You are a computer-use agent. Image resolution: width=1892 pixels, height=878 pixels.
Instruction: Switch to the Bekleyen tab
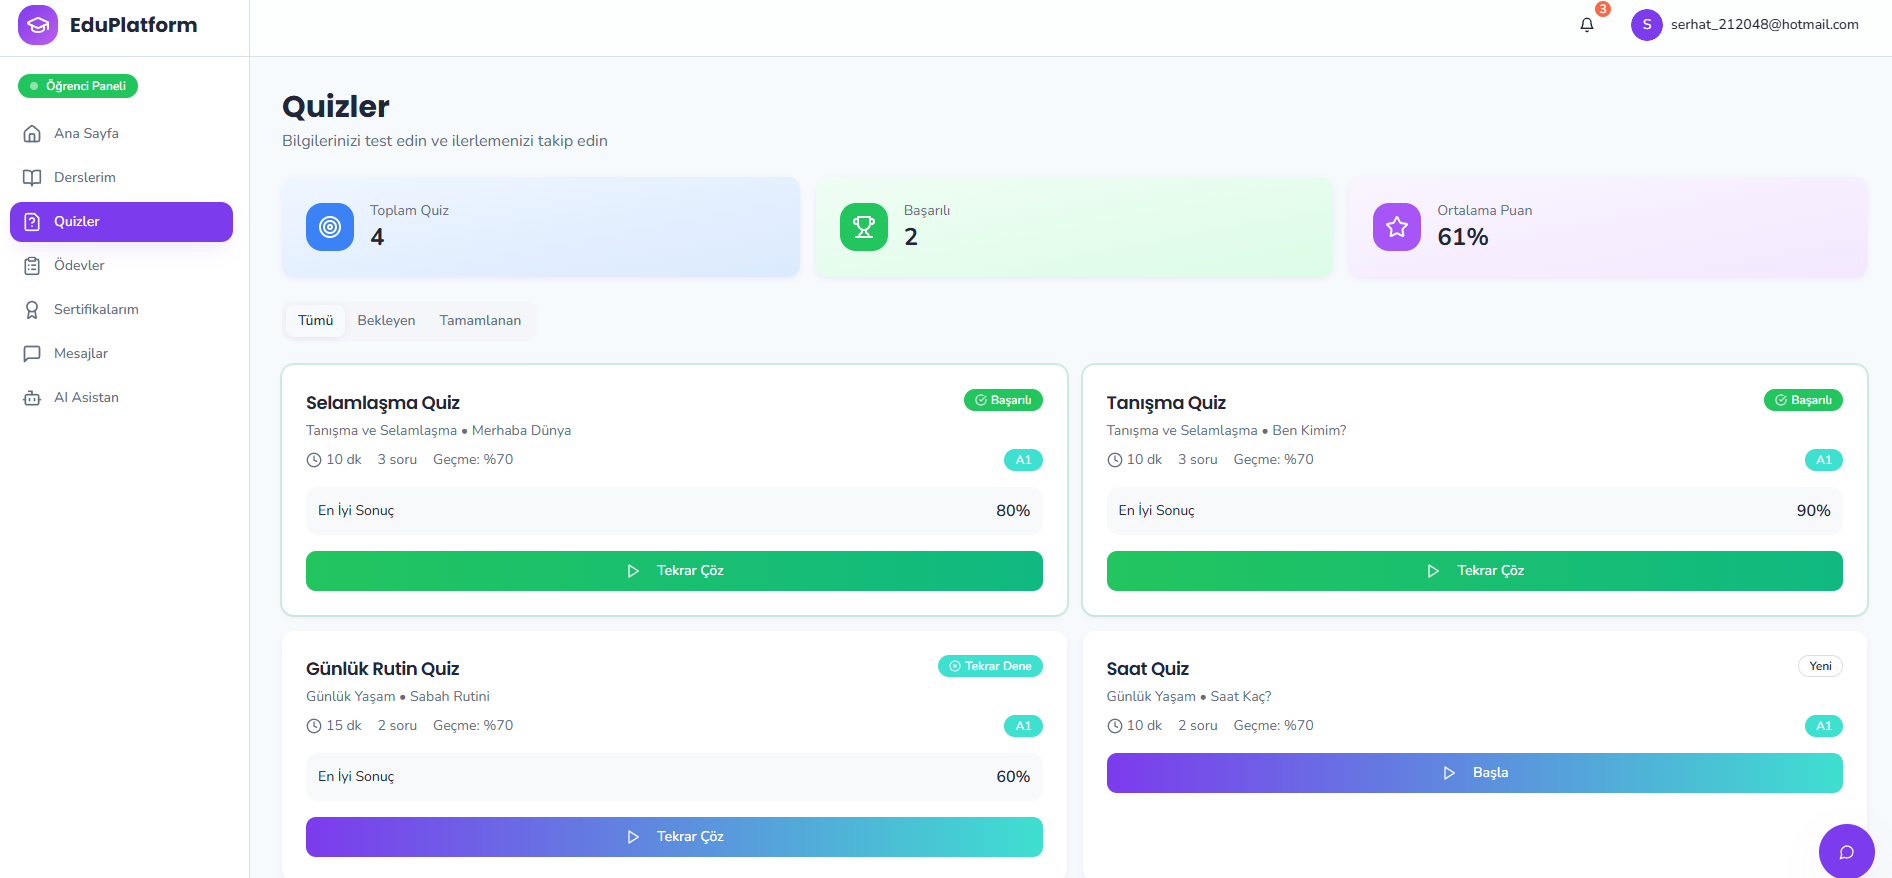386,321
